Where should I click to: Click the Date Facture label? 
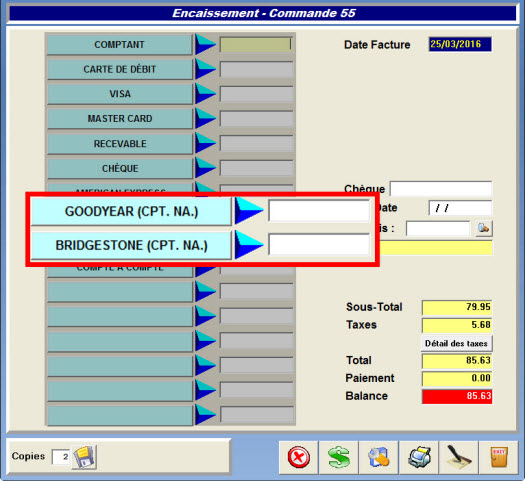click(x=377, y=45)
